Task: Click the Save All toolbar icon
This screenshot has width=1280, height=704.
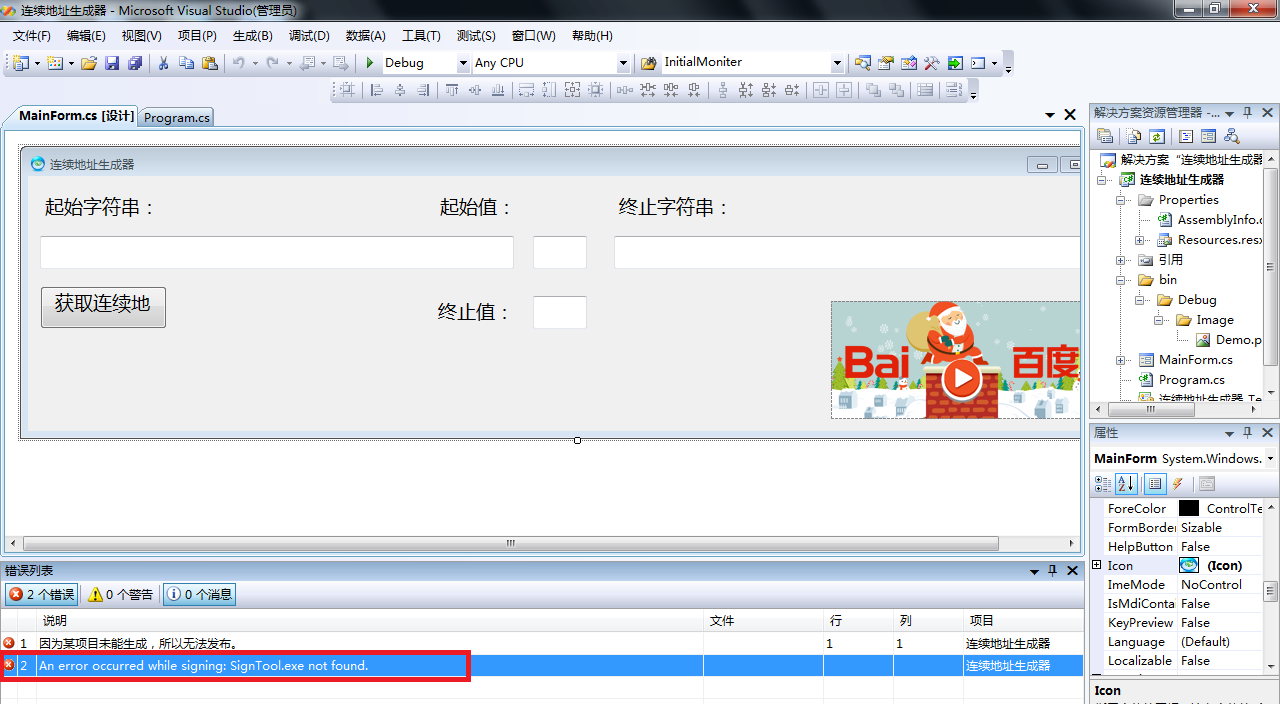Action: (134, 63)
